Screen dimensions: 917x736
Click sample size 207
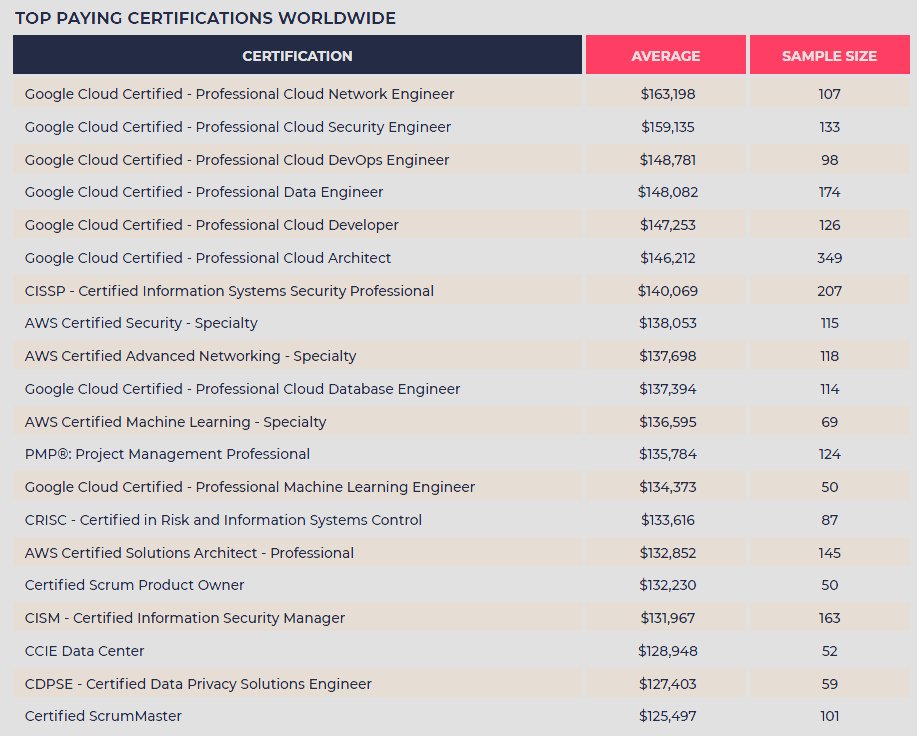tap(829, 291)
